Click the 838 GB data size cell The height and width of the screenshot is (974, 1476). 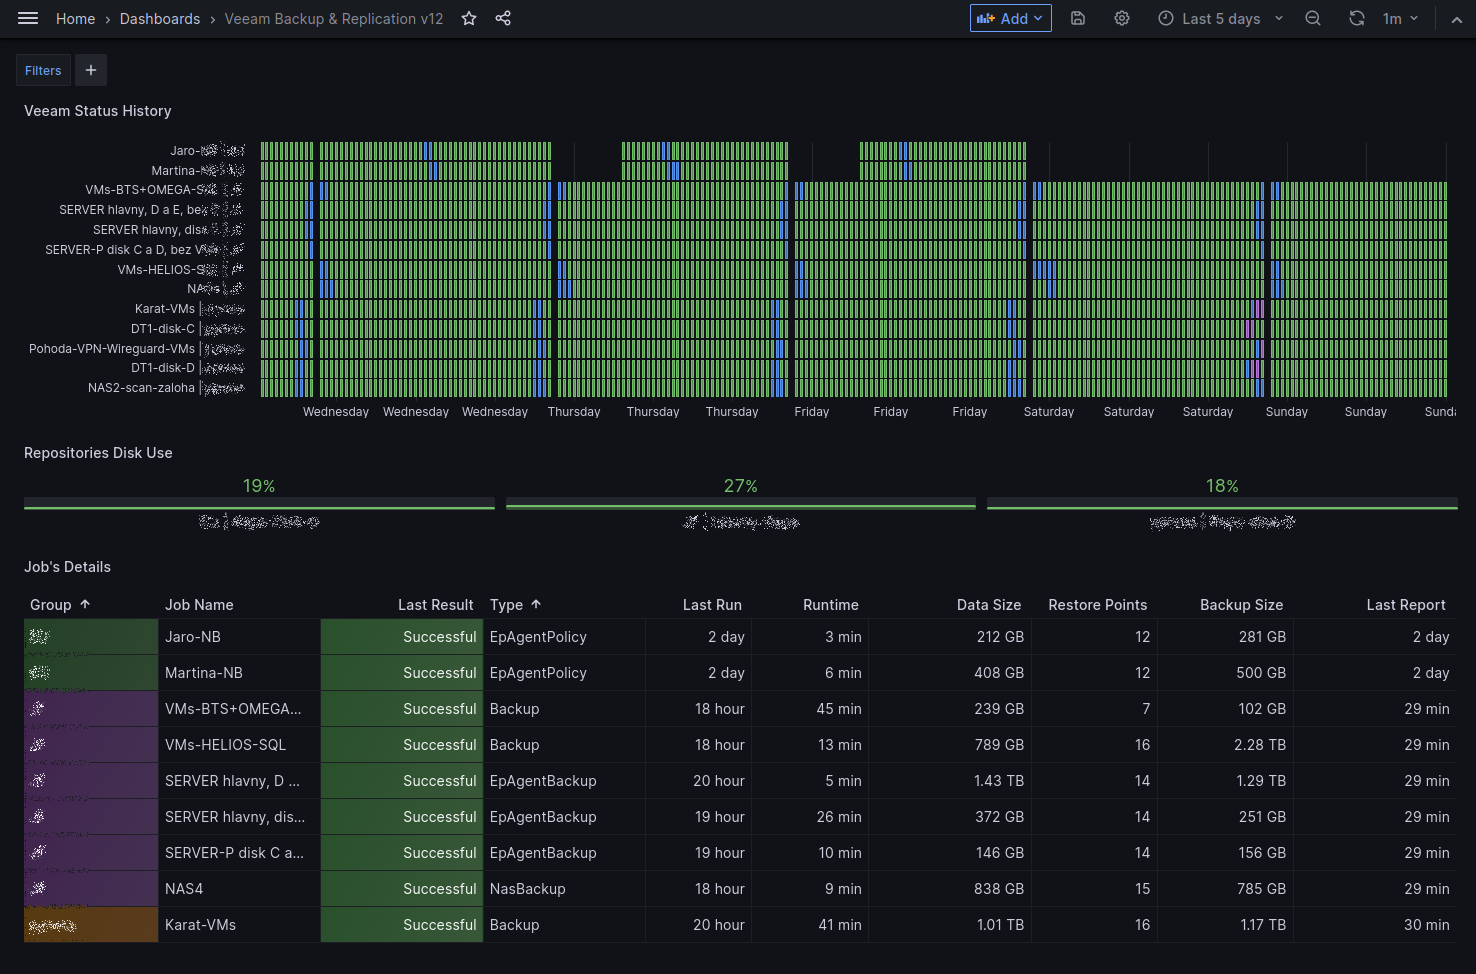point(950,889)
